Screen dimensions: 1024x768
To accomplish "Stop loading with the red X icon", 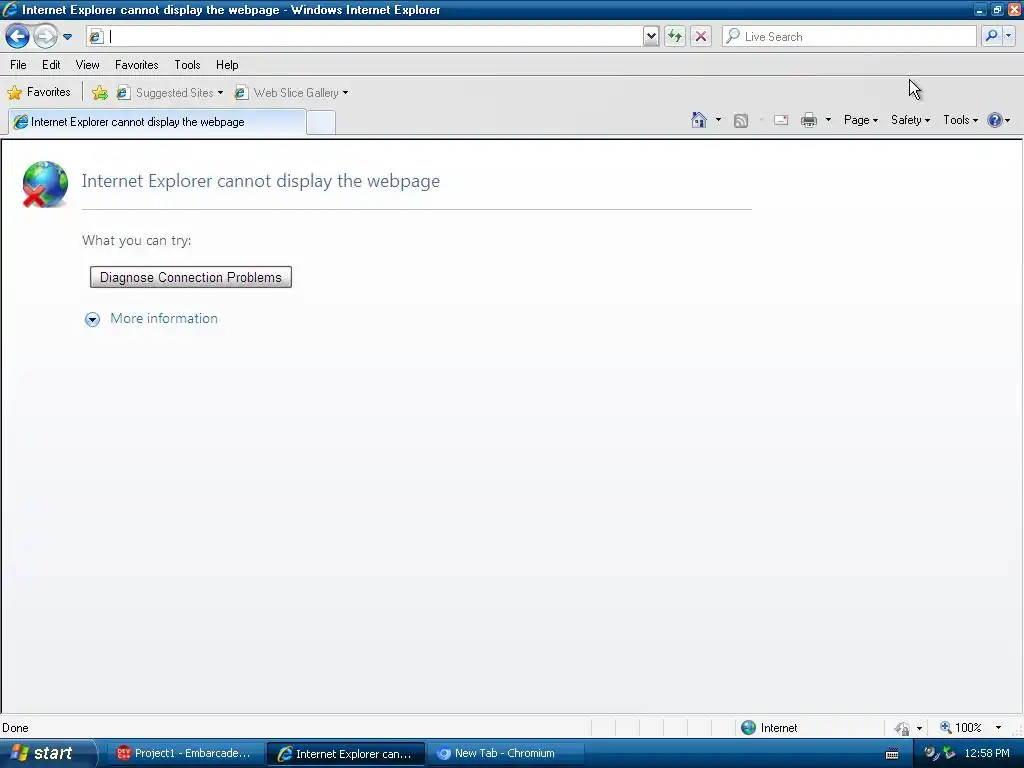I will (x=701, y=37).
